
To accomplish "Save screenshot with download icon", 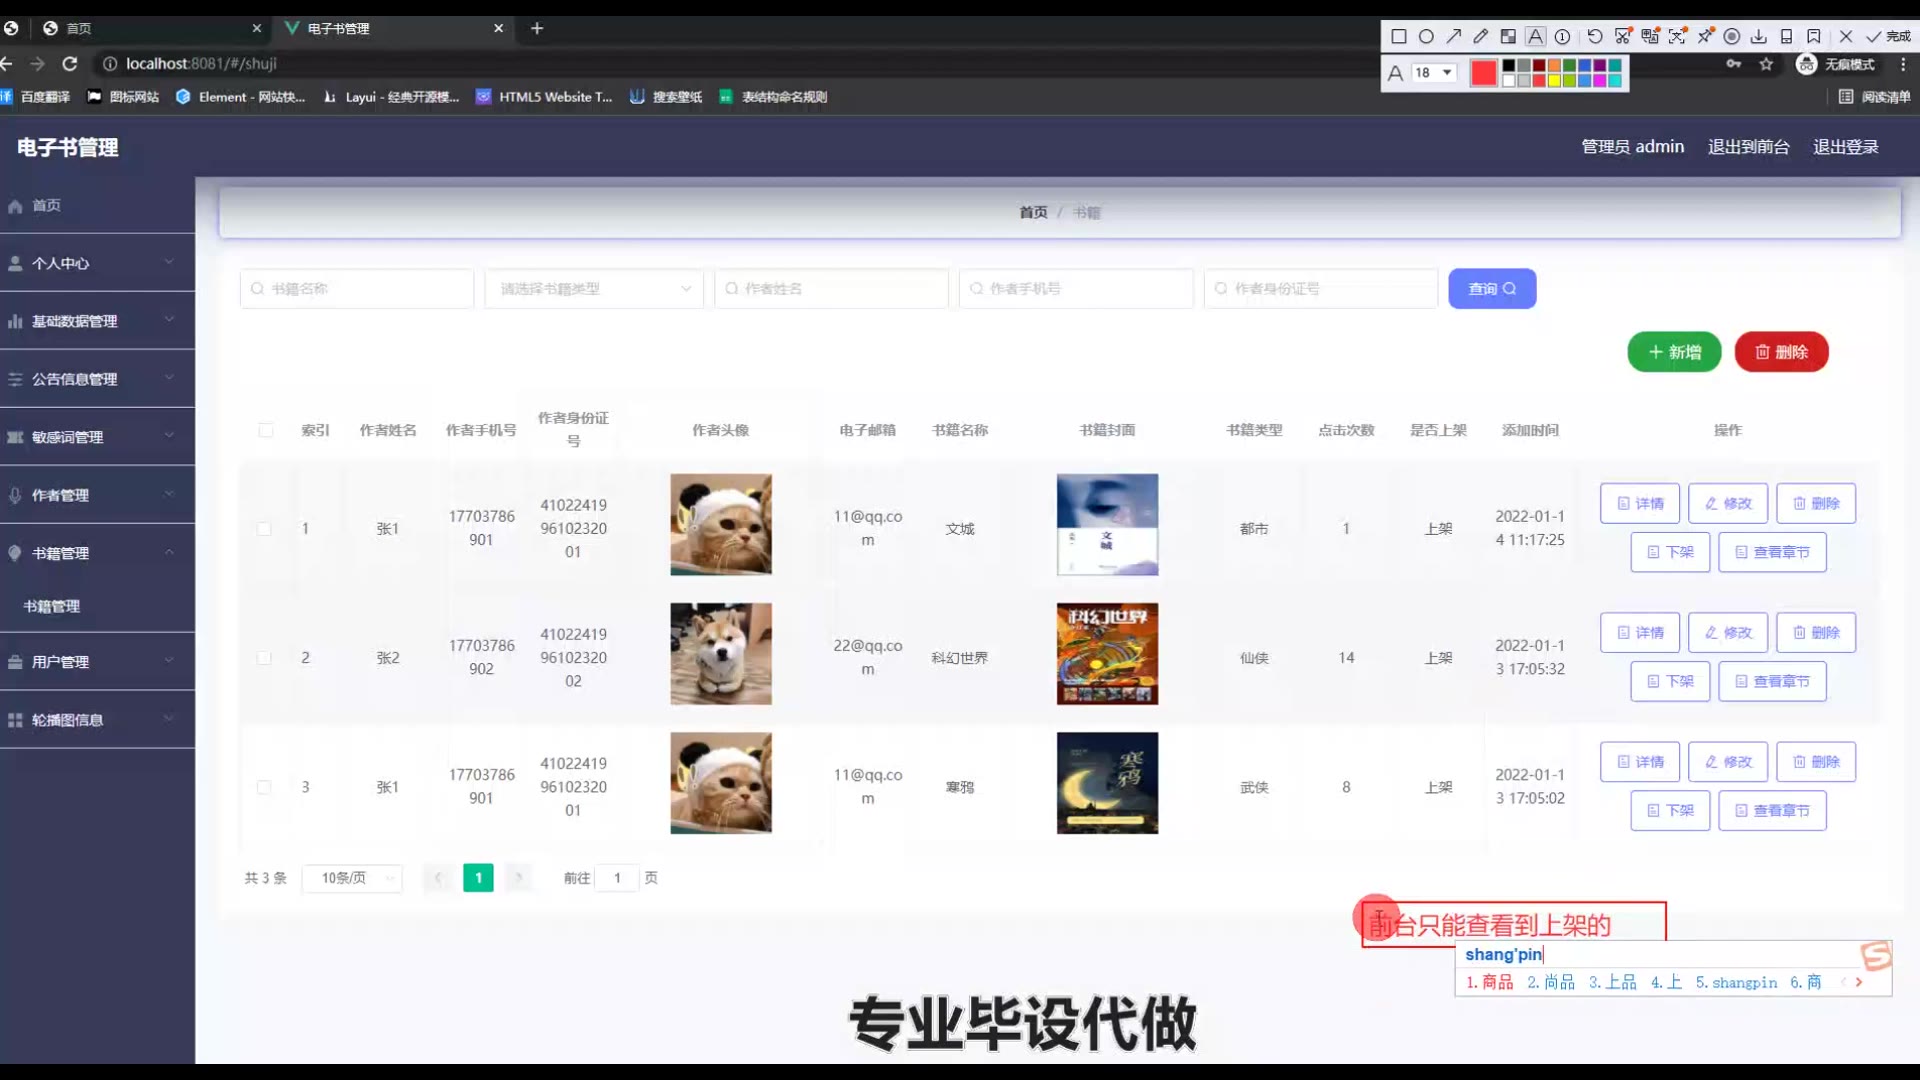I will (1759, 37).
